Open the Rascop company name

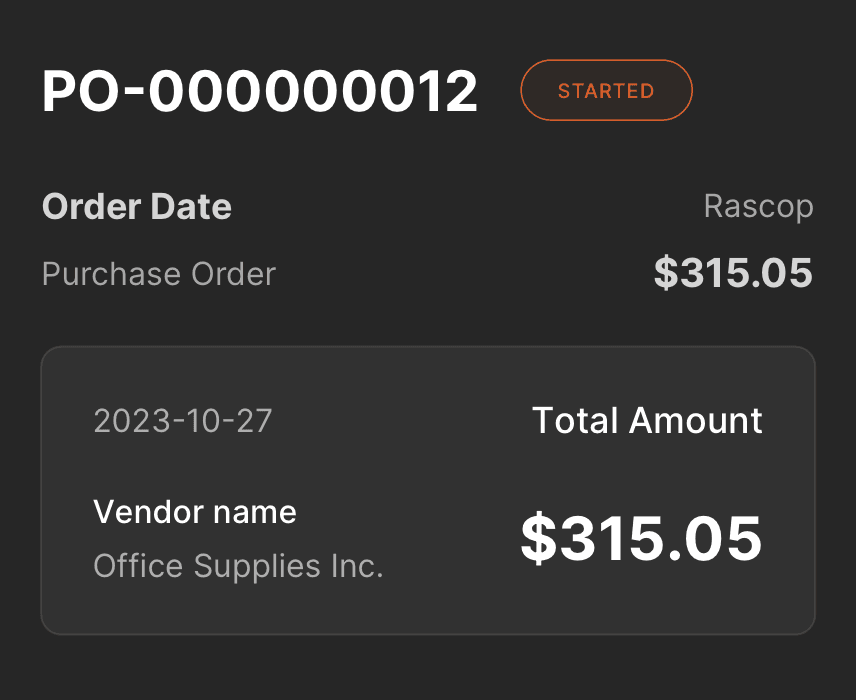[x=758, y=207]
